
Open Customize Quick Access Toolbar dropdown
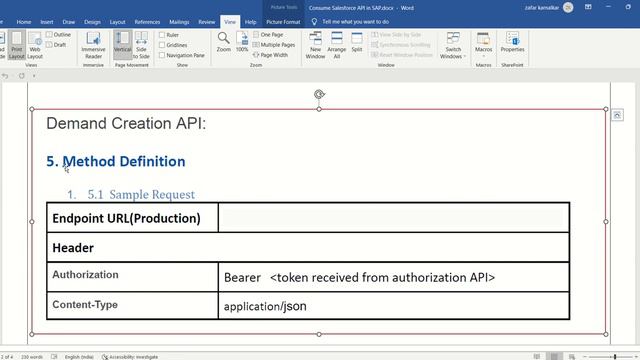34,76
